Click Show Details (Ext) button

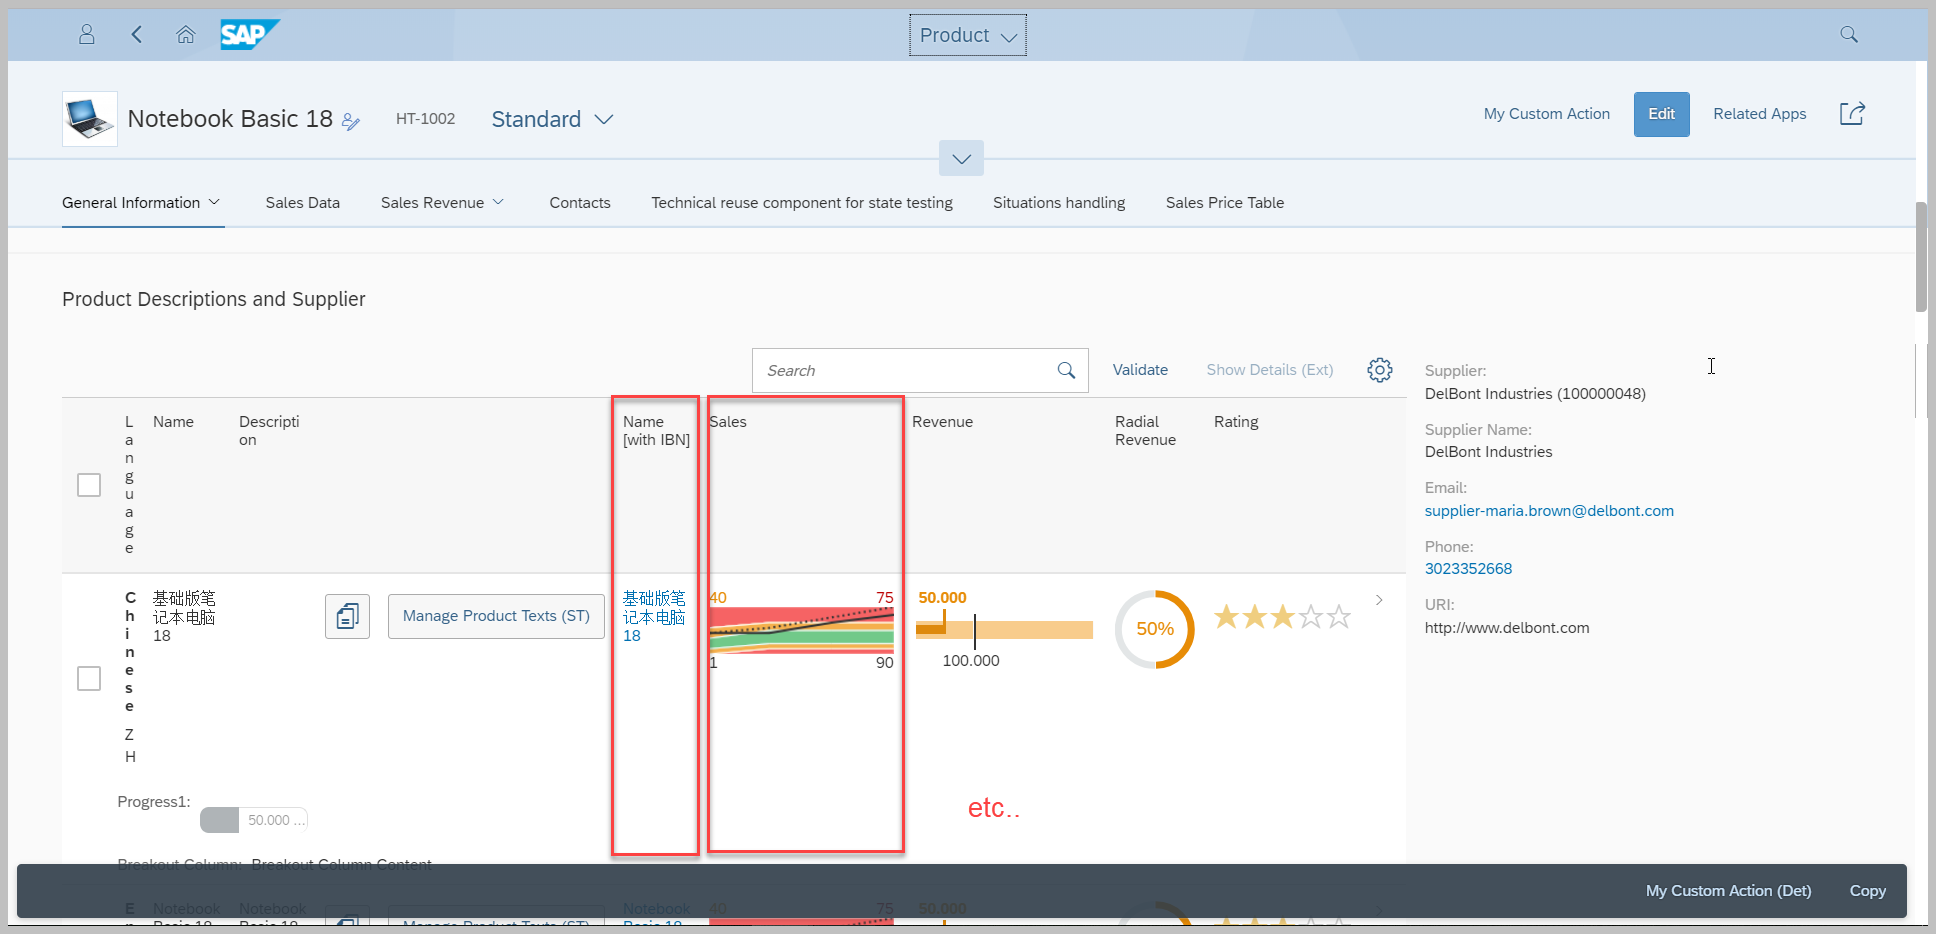pos(1270,370)
